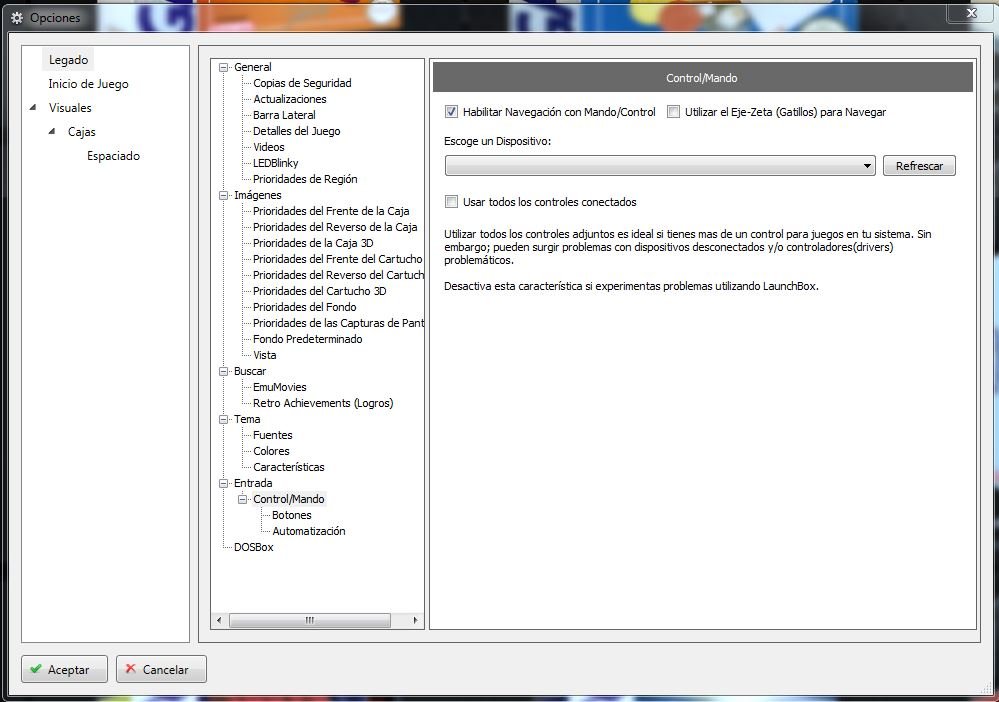Viewport: 999px width, 702px height.
Task: Select Características tree item
Action: point(289,467)
